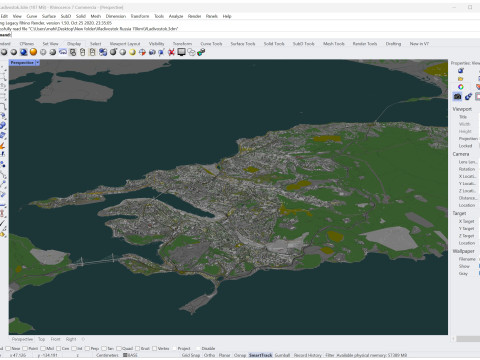Toggle Planar mode in status bar
480x360 pixels.
tap(225, 355)
